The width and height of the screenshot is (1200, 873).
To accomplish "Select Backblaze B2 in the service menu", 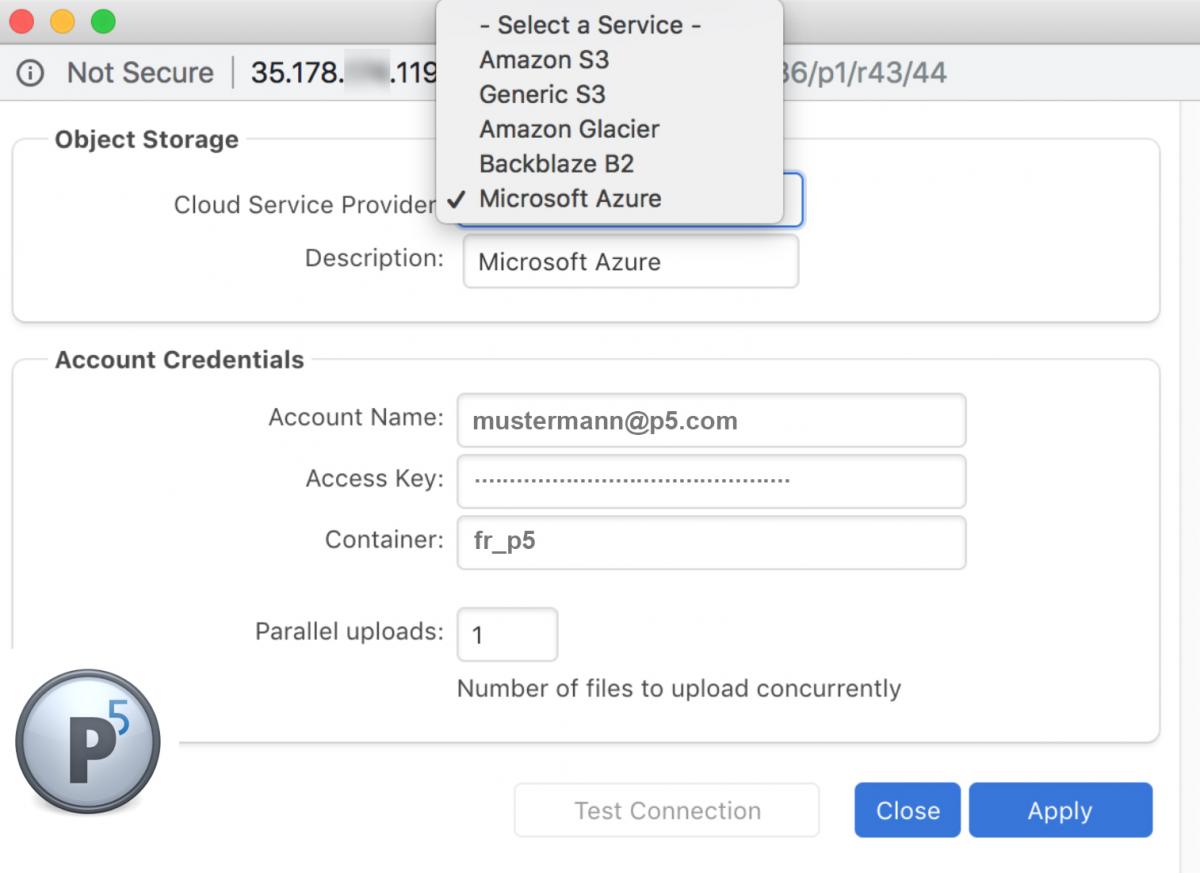I will click(x=556, y=164).
